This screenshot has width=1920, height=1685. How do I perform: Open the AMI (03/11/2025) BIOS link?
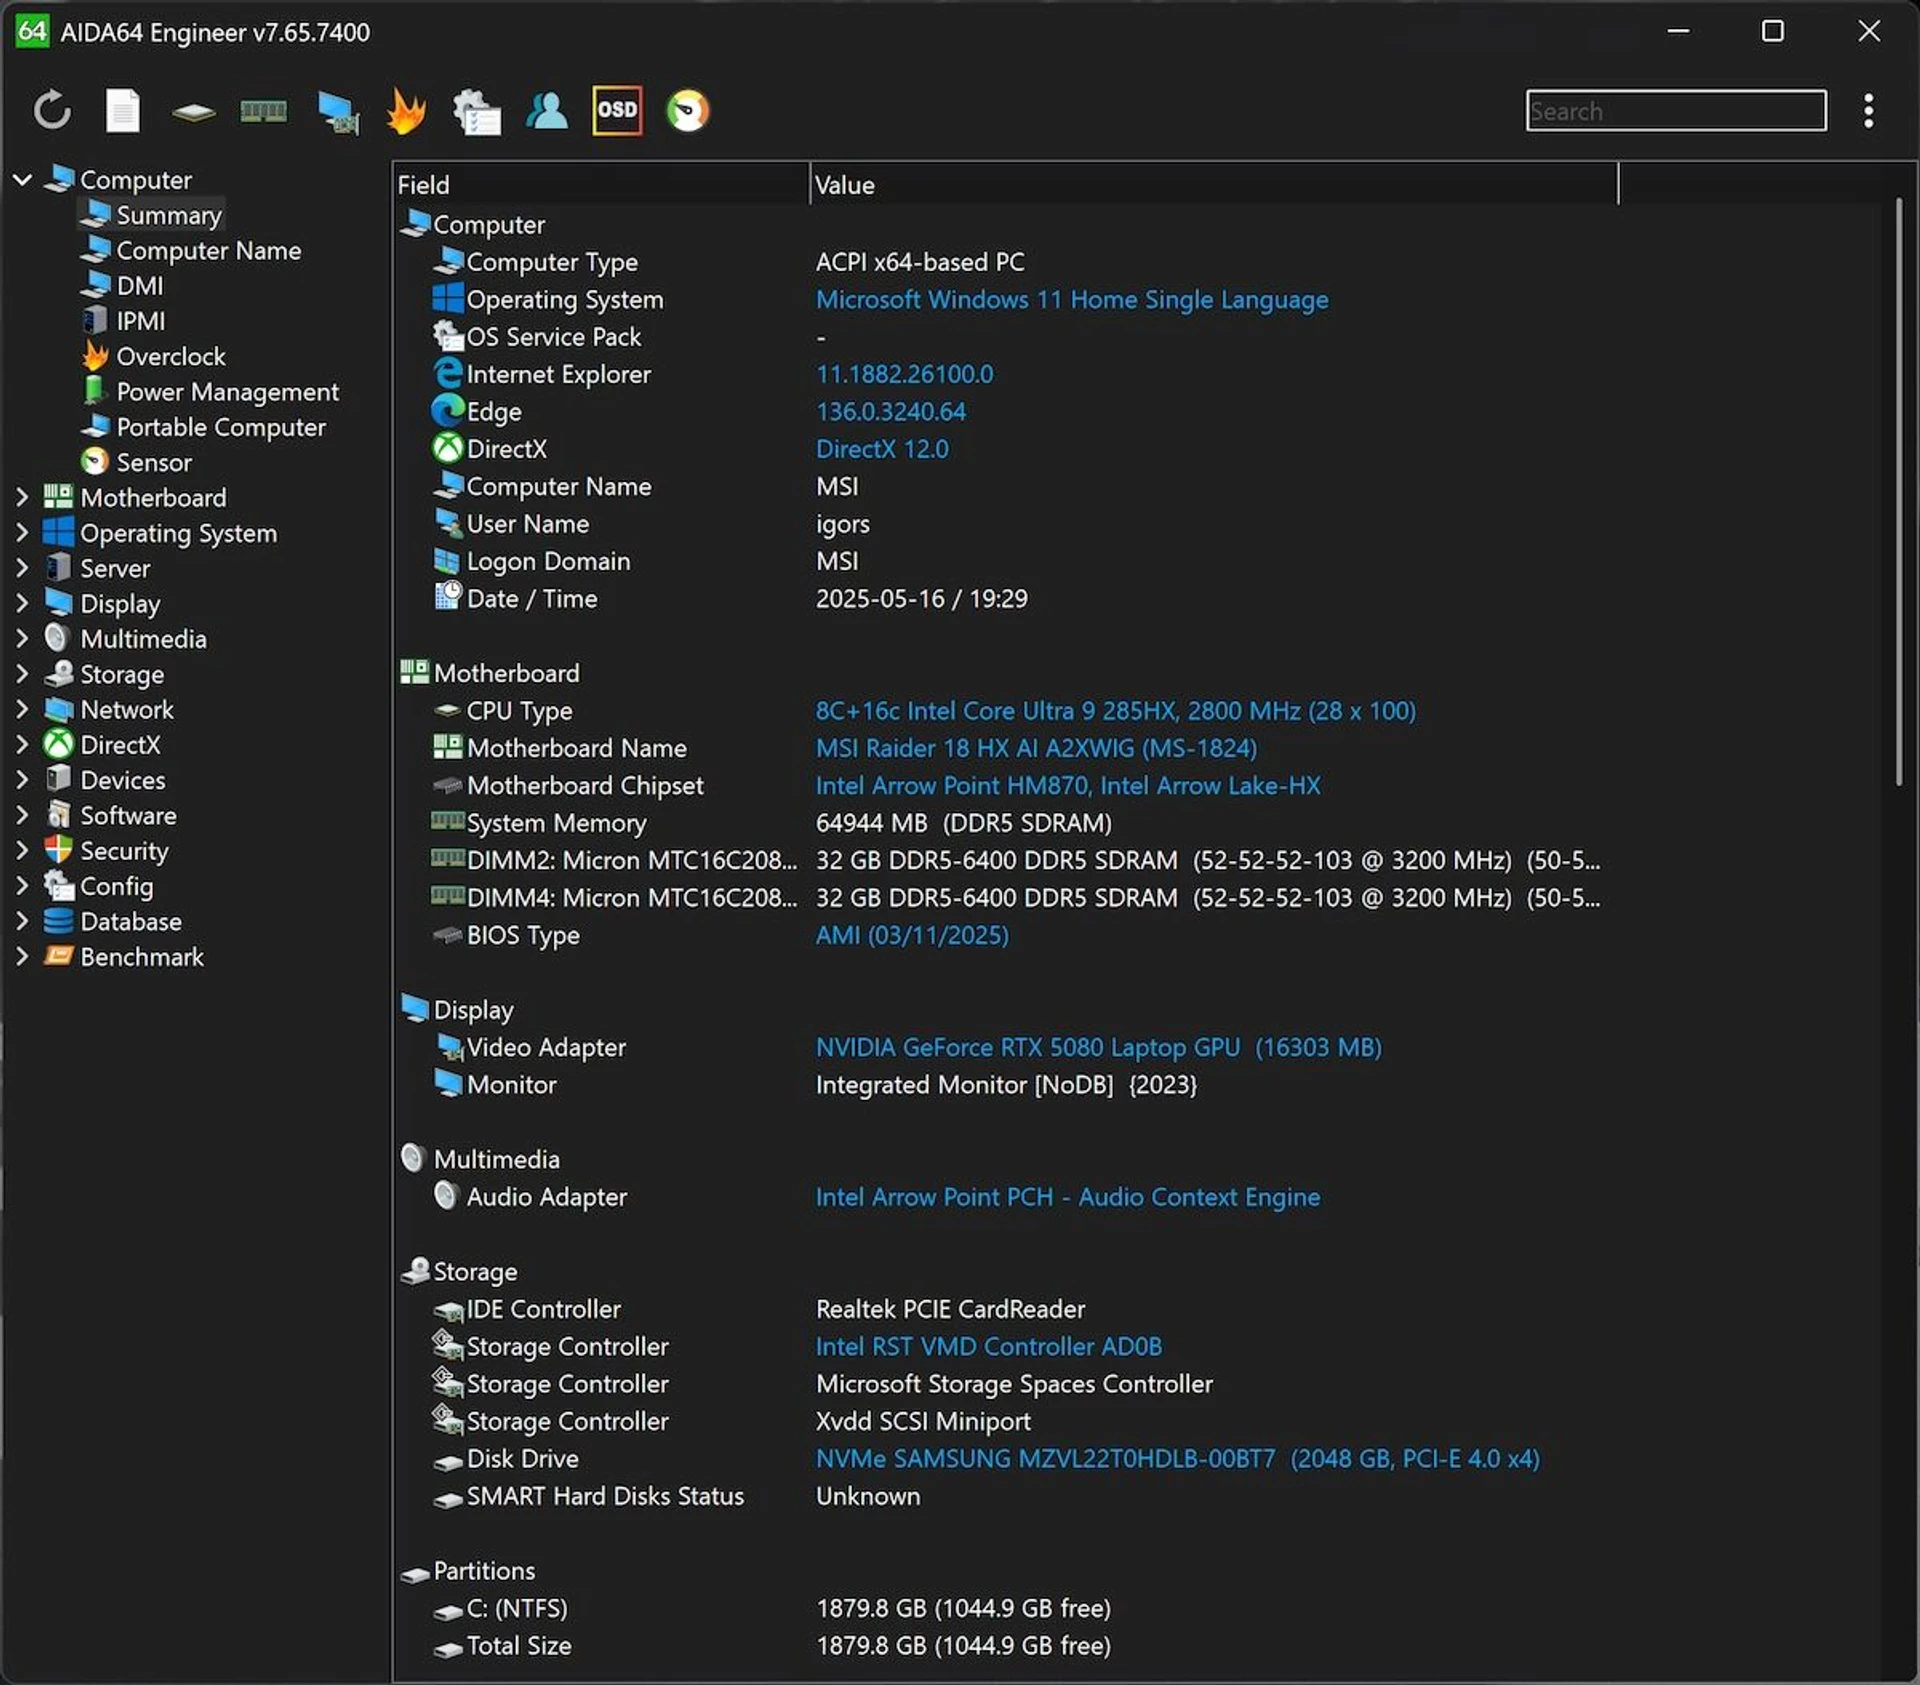point(912,935)
